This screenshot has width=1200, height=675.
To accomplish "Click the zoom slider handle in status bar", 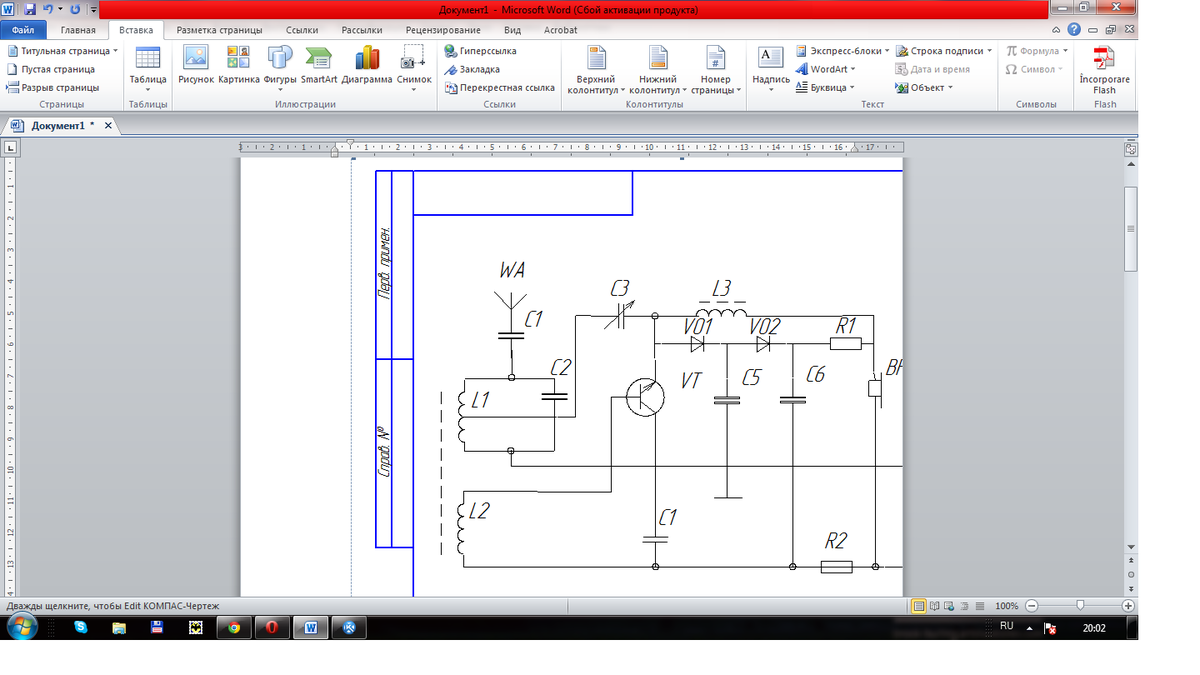I will click(x=1081, y=606).
